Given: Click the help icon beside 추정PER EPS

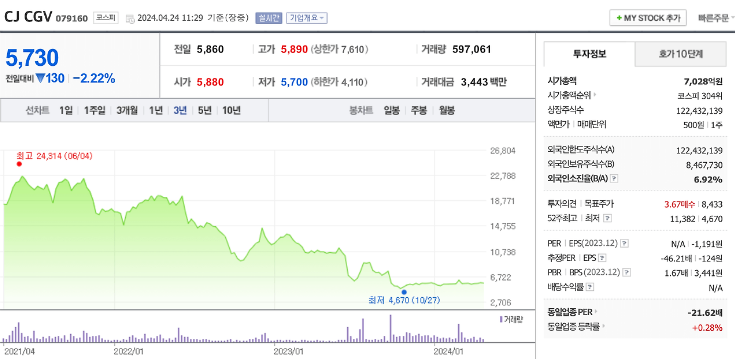Looking at the screenshot, I should coord(602,258).
